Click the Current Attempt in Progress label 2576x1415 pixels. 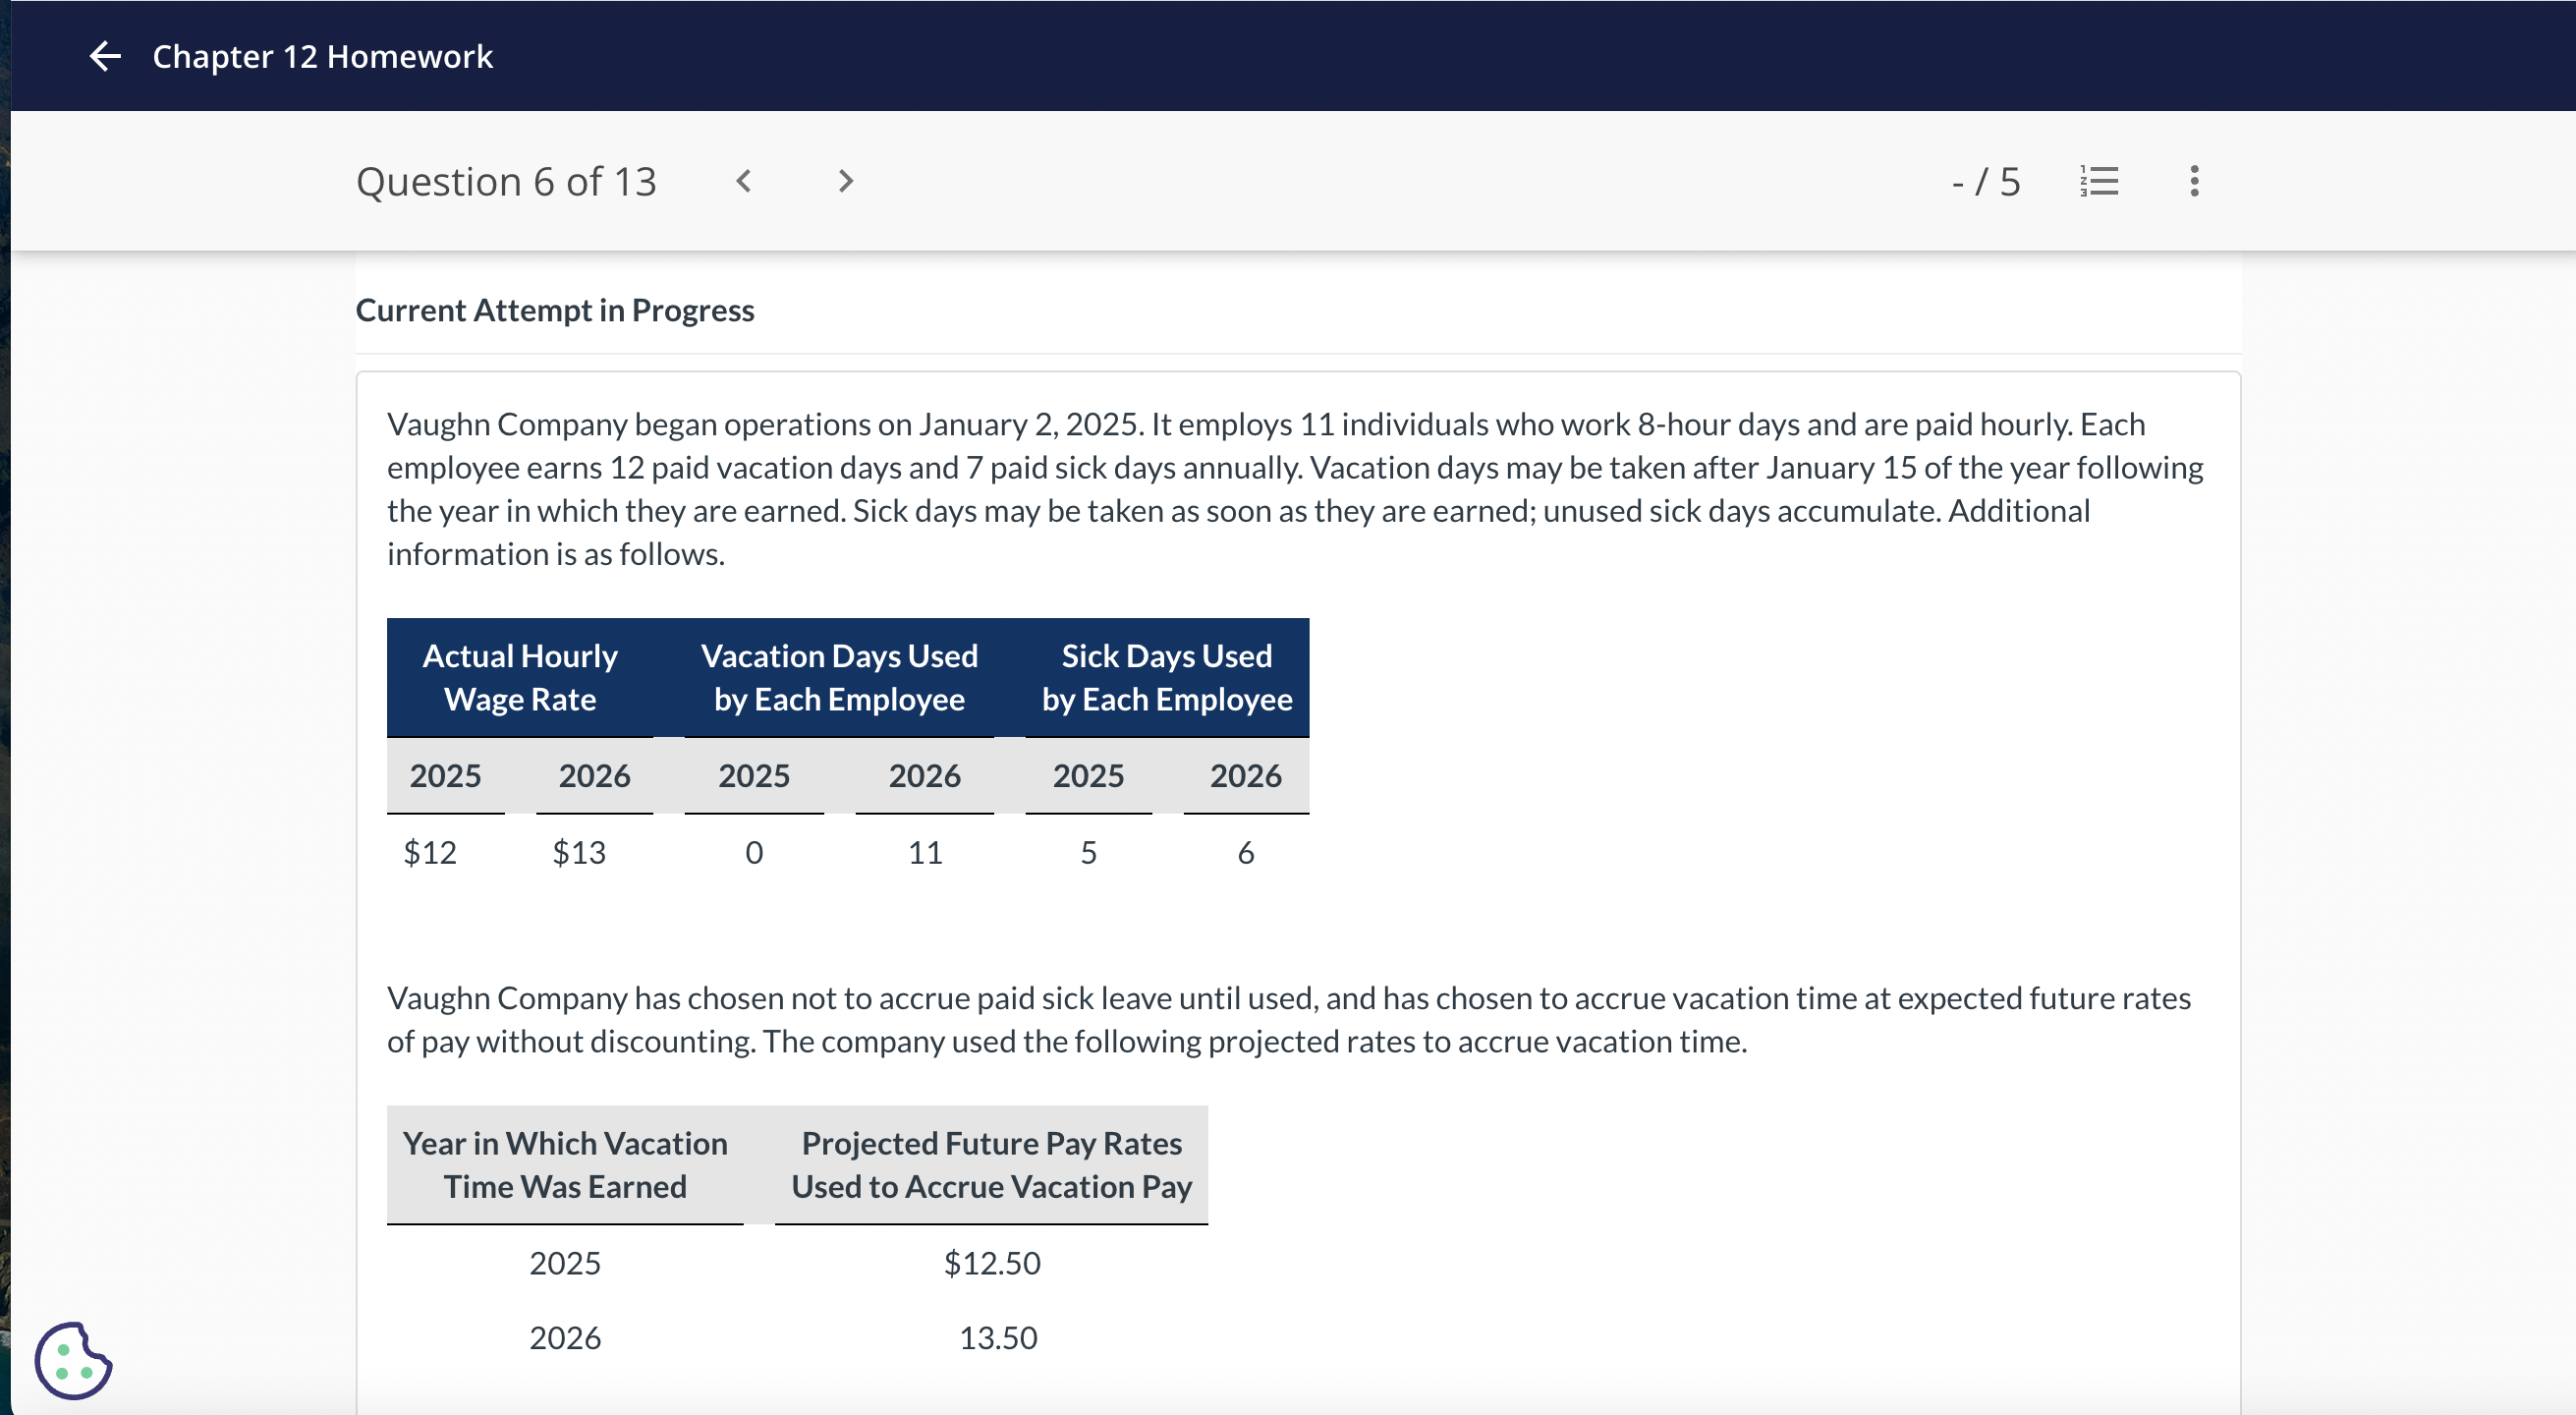[552, 311]
